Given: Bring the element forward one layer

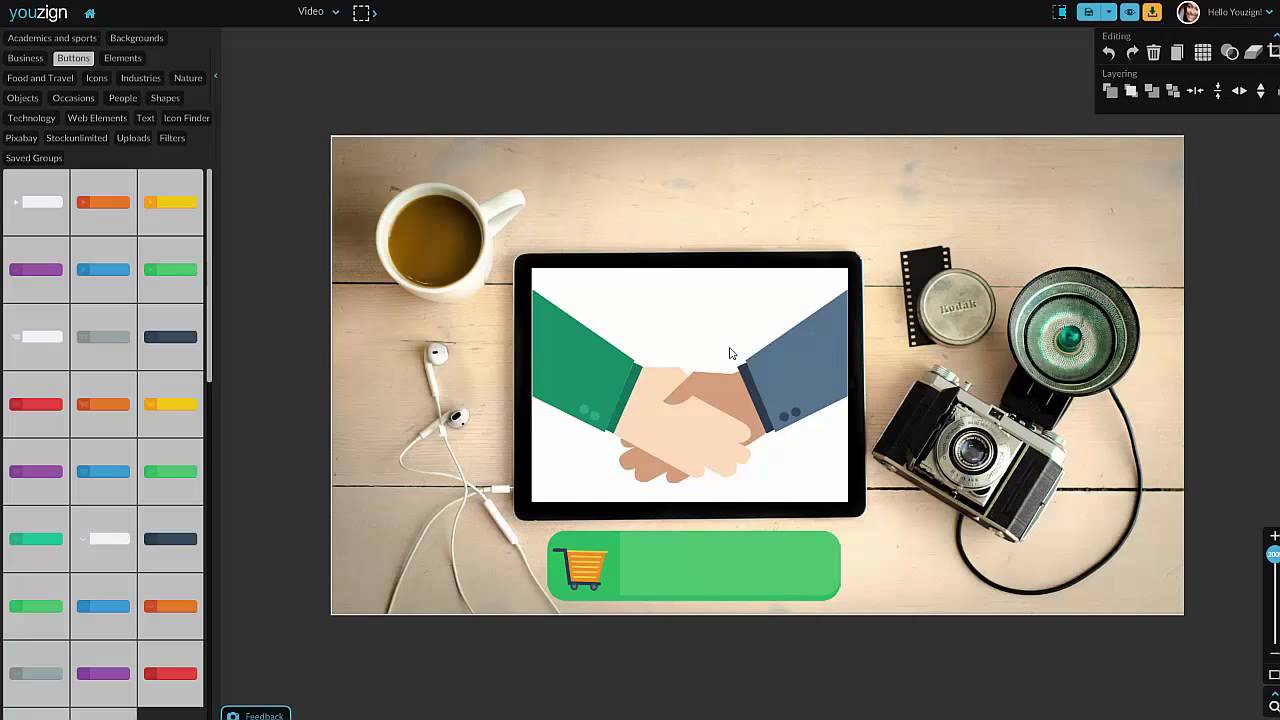Looking at the screenshot, I should [x=1131, y=91].
